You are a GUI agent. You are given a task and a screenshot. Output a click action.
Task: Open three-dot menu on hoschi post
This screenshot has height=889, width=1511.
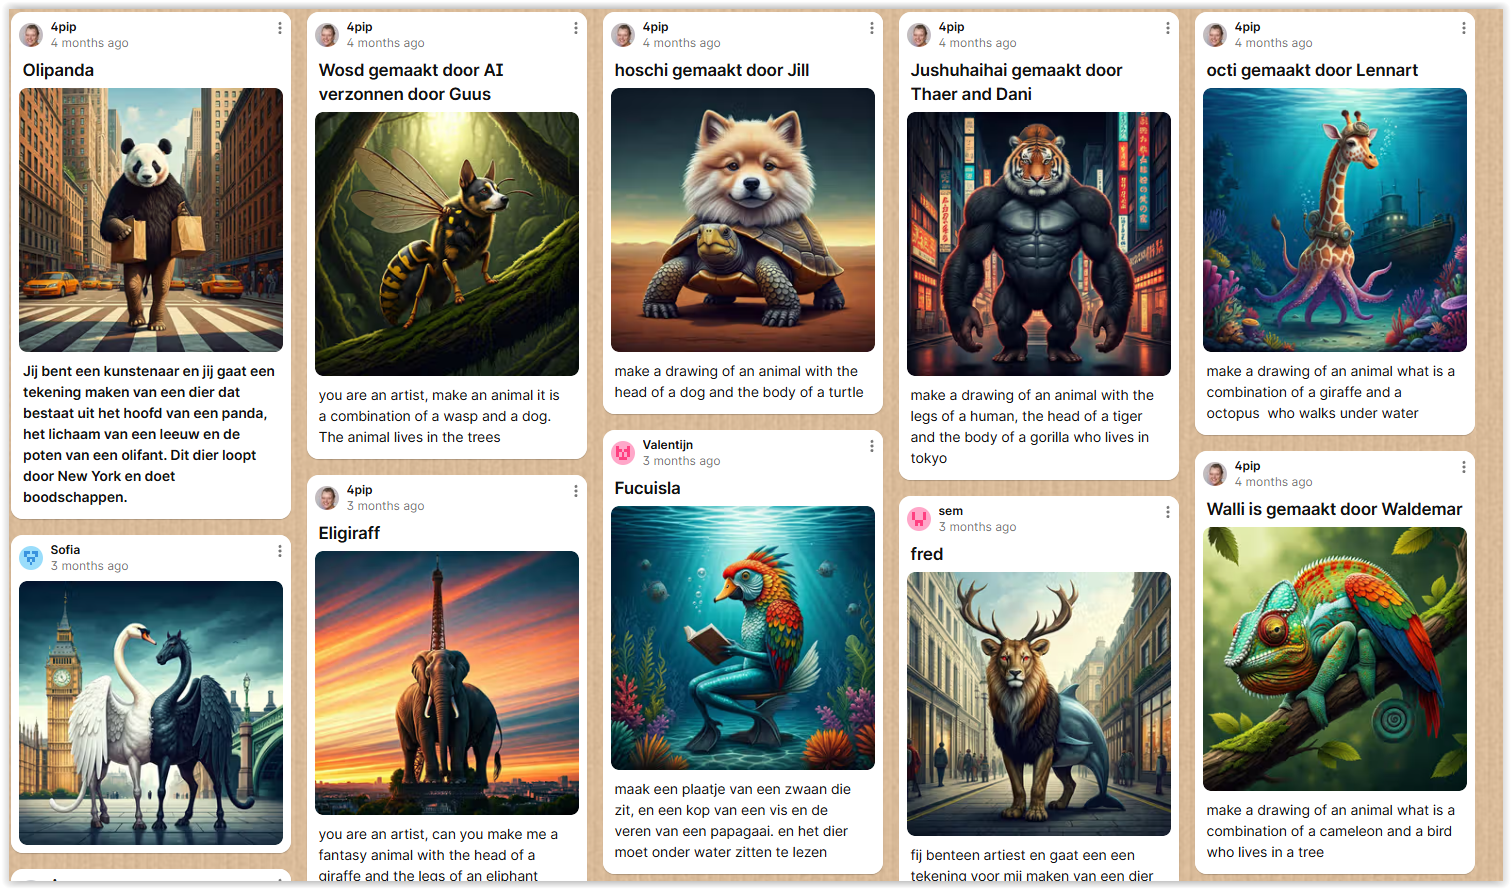tap(871, 28)
